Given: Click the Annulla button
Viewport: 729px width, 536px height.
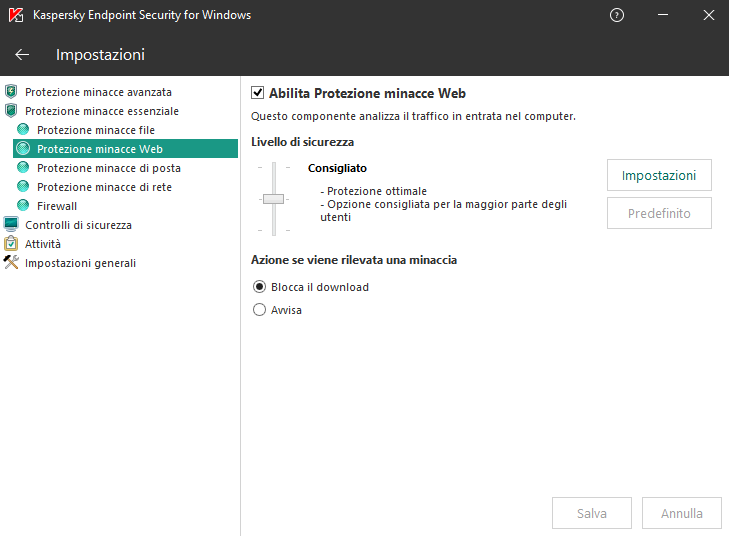Looking at the screenshot, I should [682, 513].
